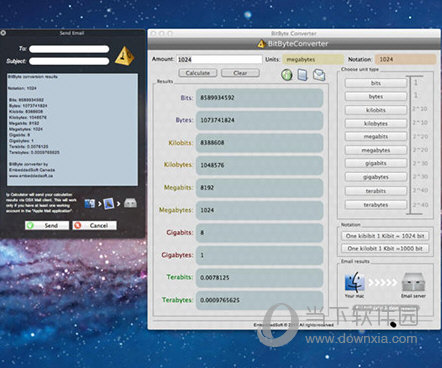Close the Send Email panel
Image resolution: width=442 pixels, height=368 pixels.
(x=3, y=33)
